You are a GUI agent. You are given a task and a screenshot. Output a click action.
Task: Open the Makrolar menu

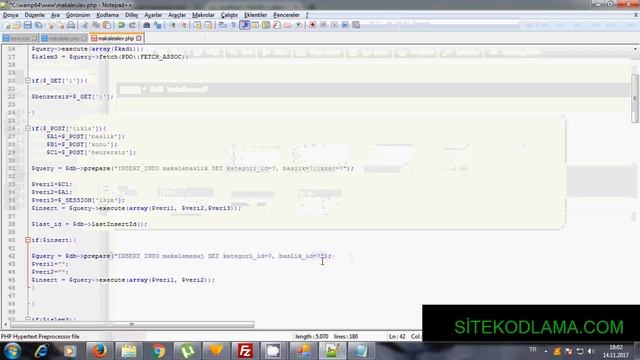click(203, 15)
